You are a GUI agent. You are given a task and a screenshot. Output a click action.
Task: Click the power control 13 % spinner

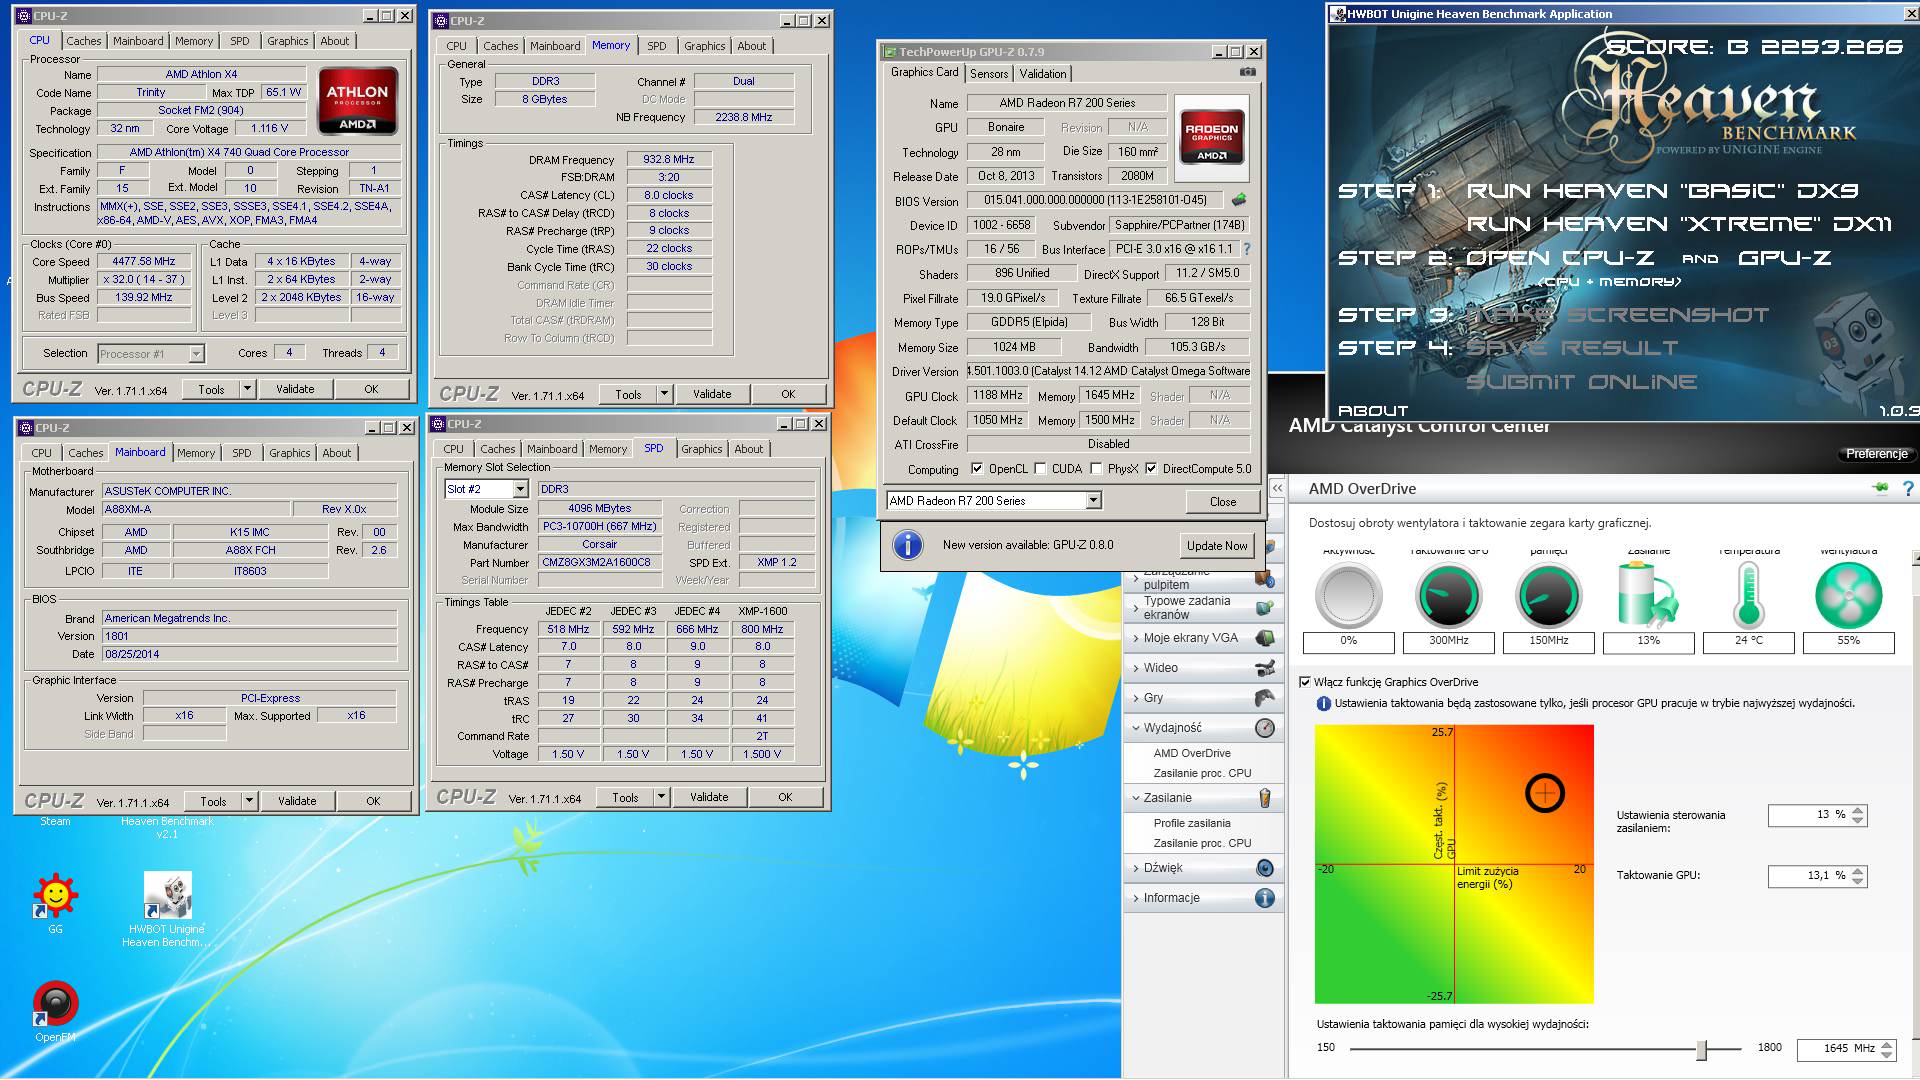pyautogui.click(x=1857, y=816)
